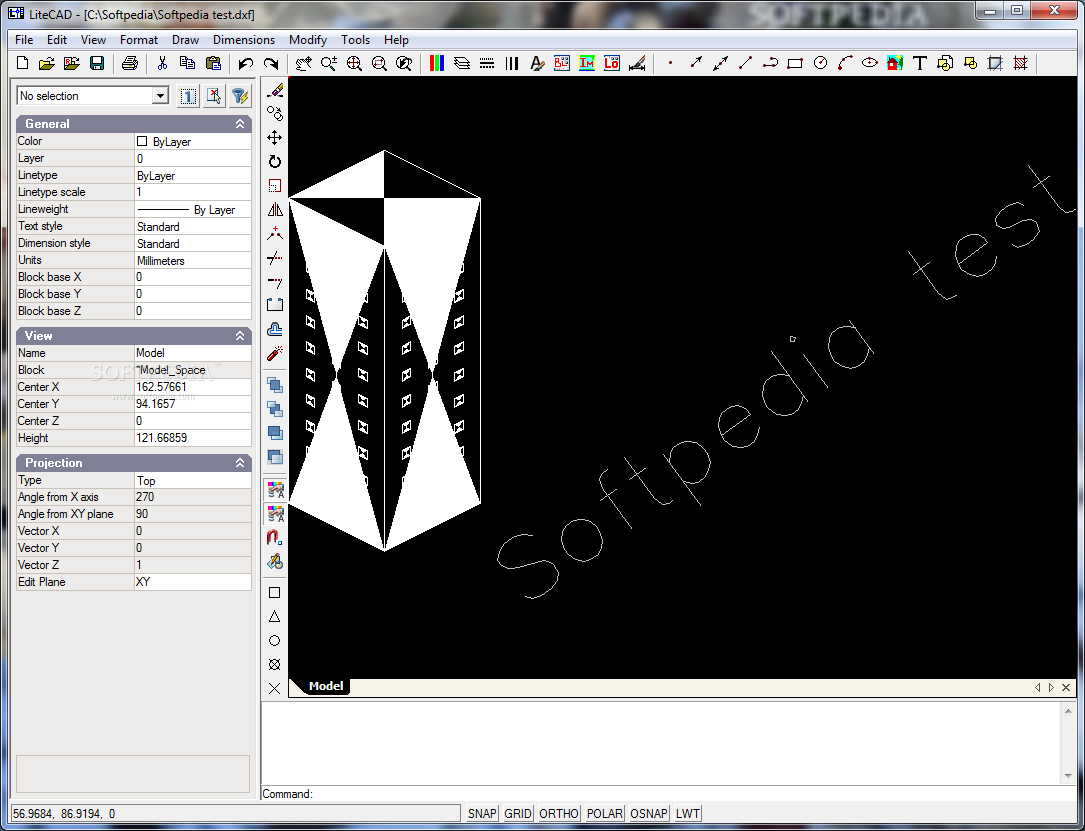This screenshot has height=831, width=1085.
Task: Select the Zoom extents magnifier icon
Action: coord(354,64)
